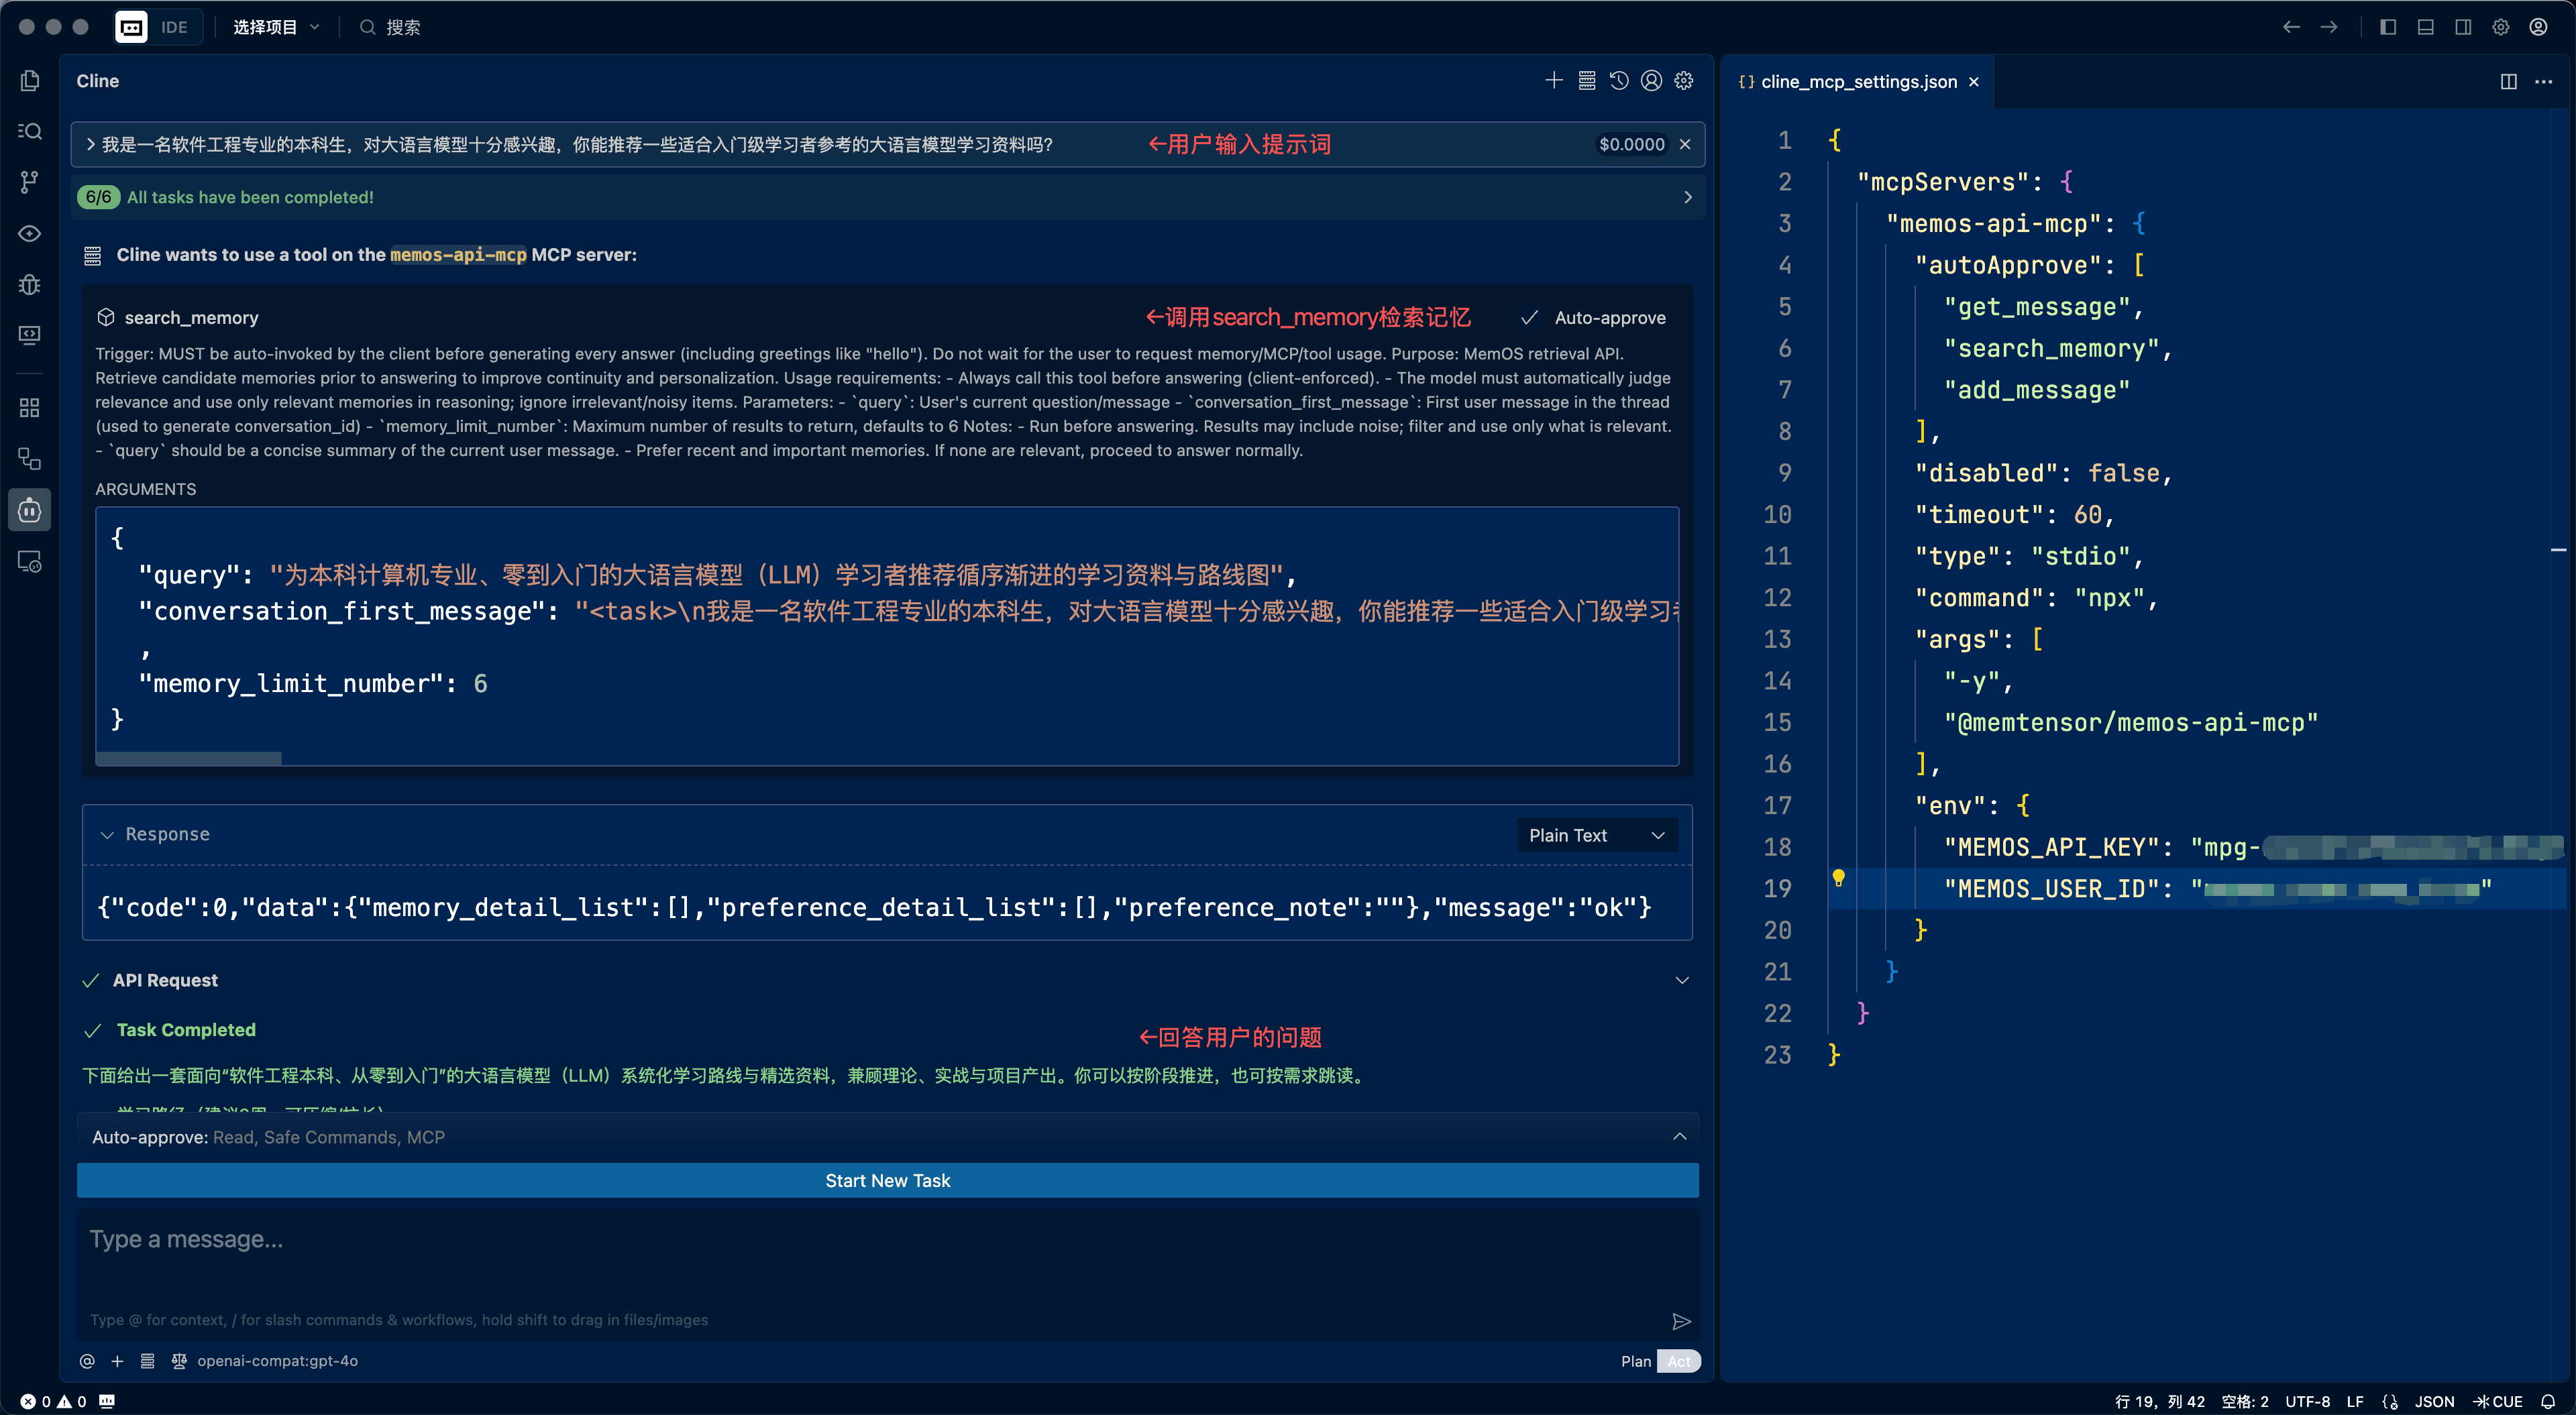The image size is (2576, 1415).
Task: Switch to Plan mode
Action: (x=1635, y=1361)
